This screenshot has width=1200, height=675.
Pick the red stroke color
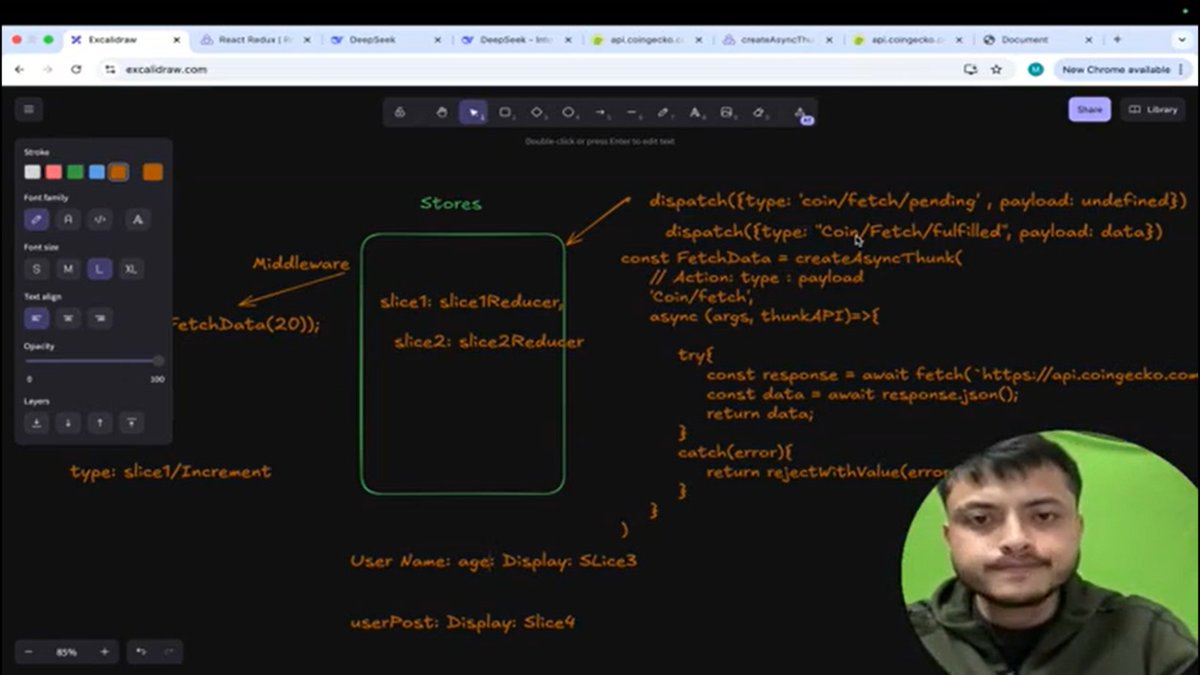click(54, 172)
